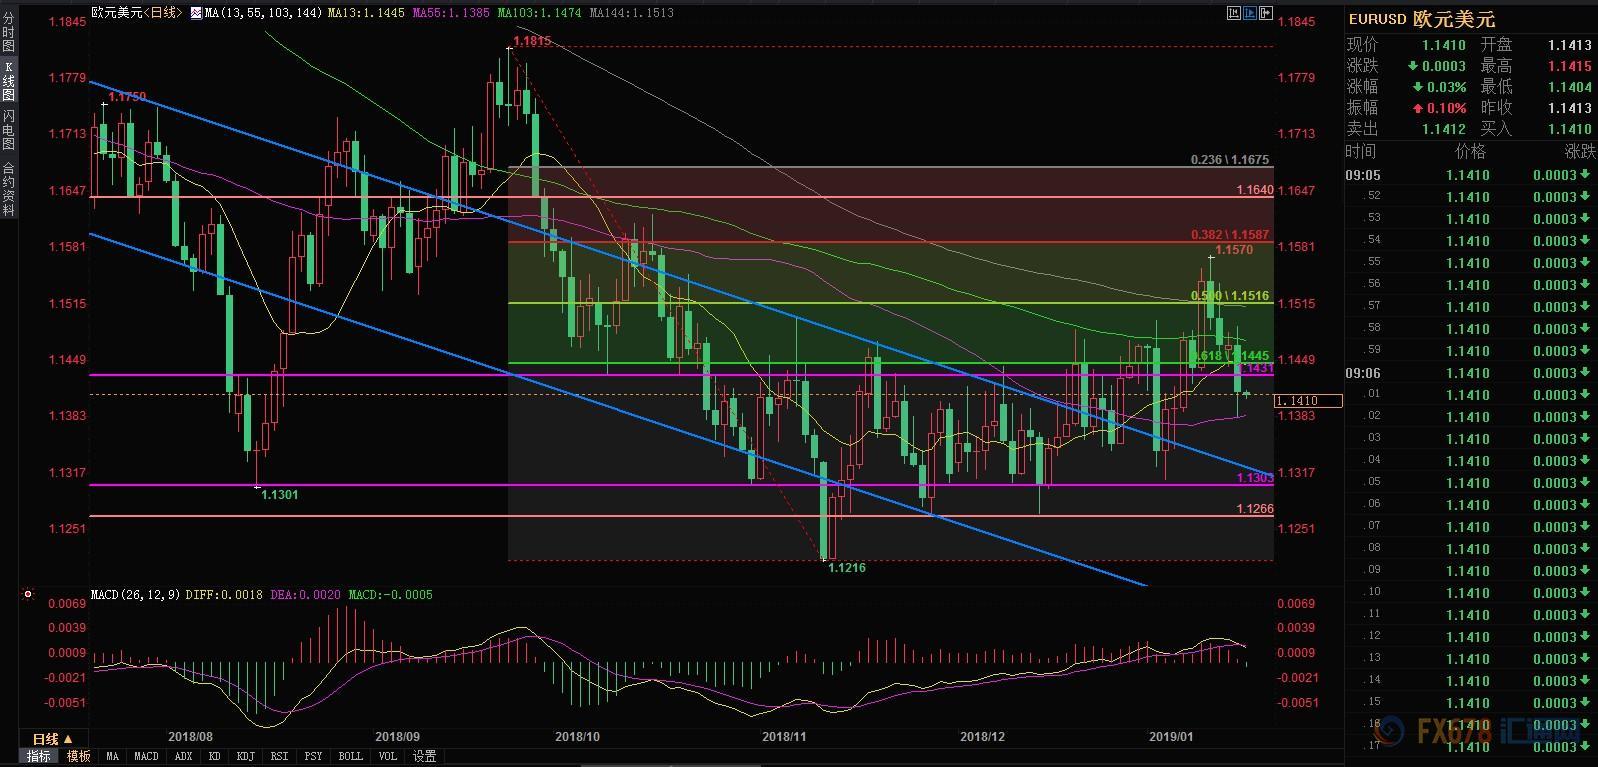1598x767 pixels.
Task: Toggle the KDJ indicator
Action: click(x=245, y=756)
